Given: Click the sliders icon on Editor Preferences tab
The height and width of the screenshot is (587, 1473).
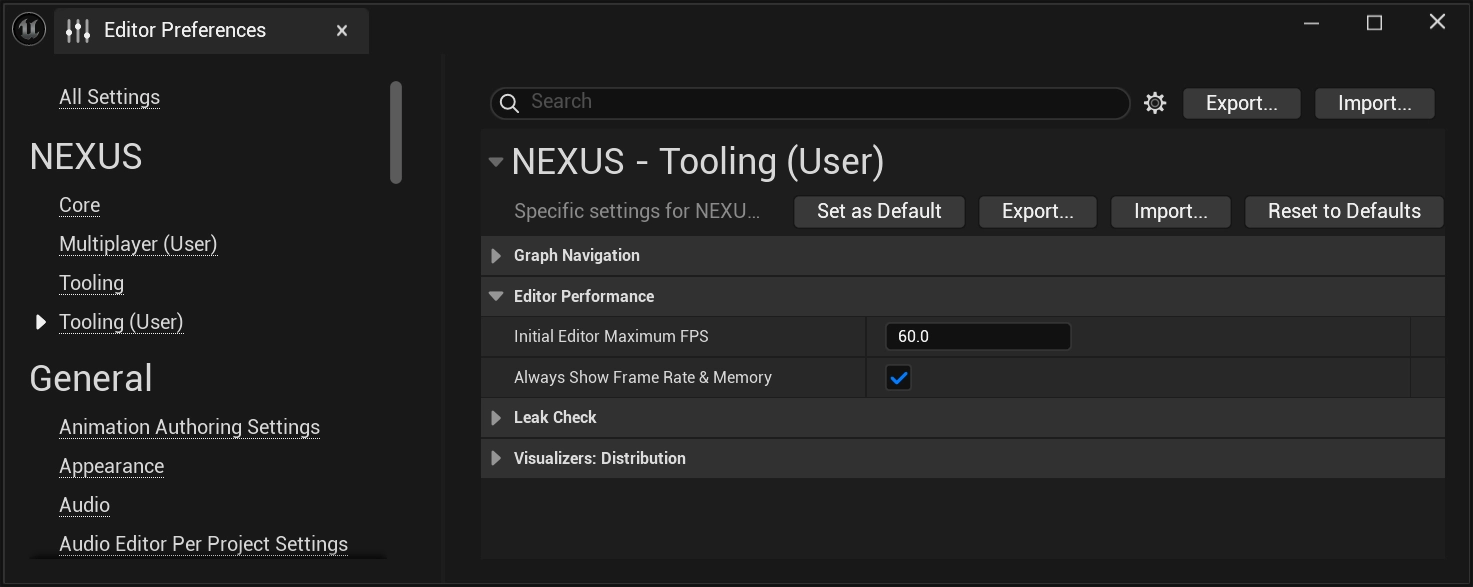Looking at the screenshot, I should (78, 30).
